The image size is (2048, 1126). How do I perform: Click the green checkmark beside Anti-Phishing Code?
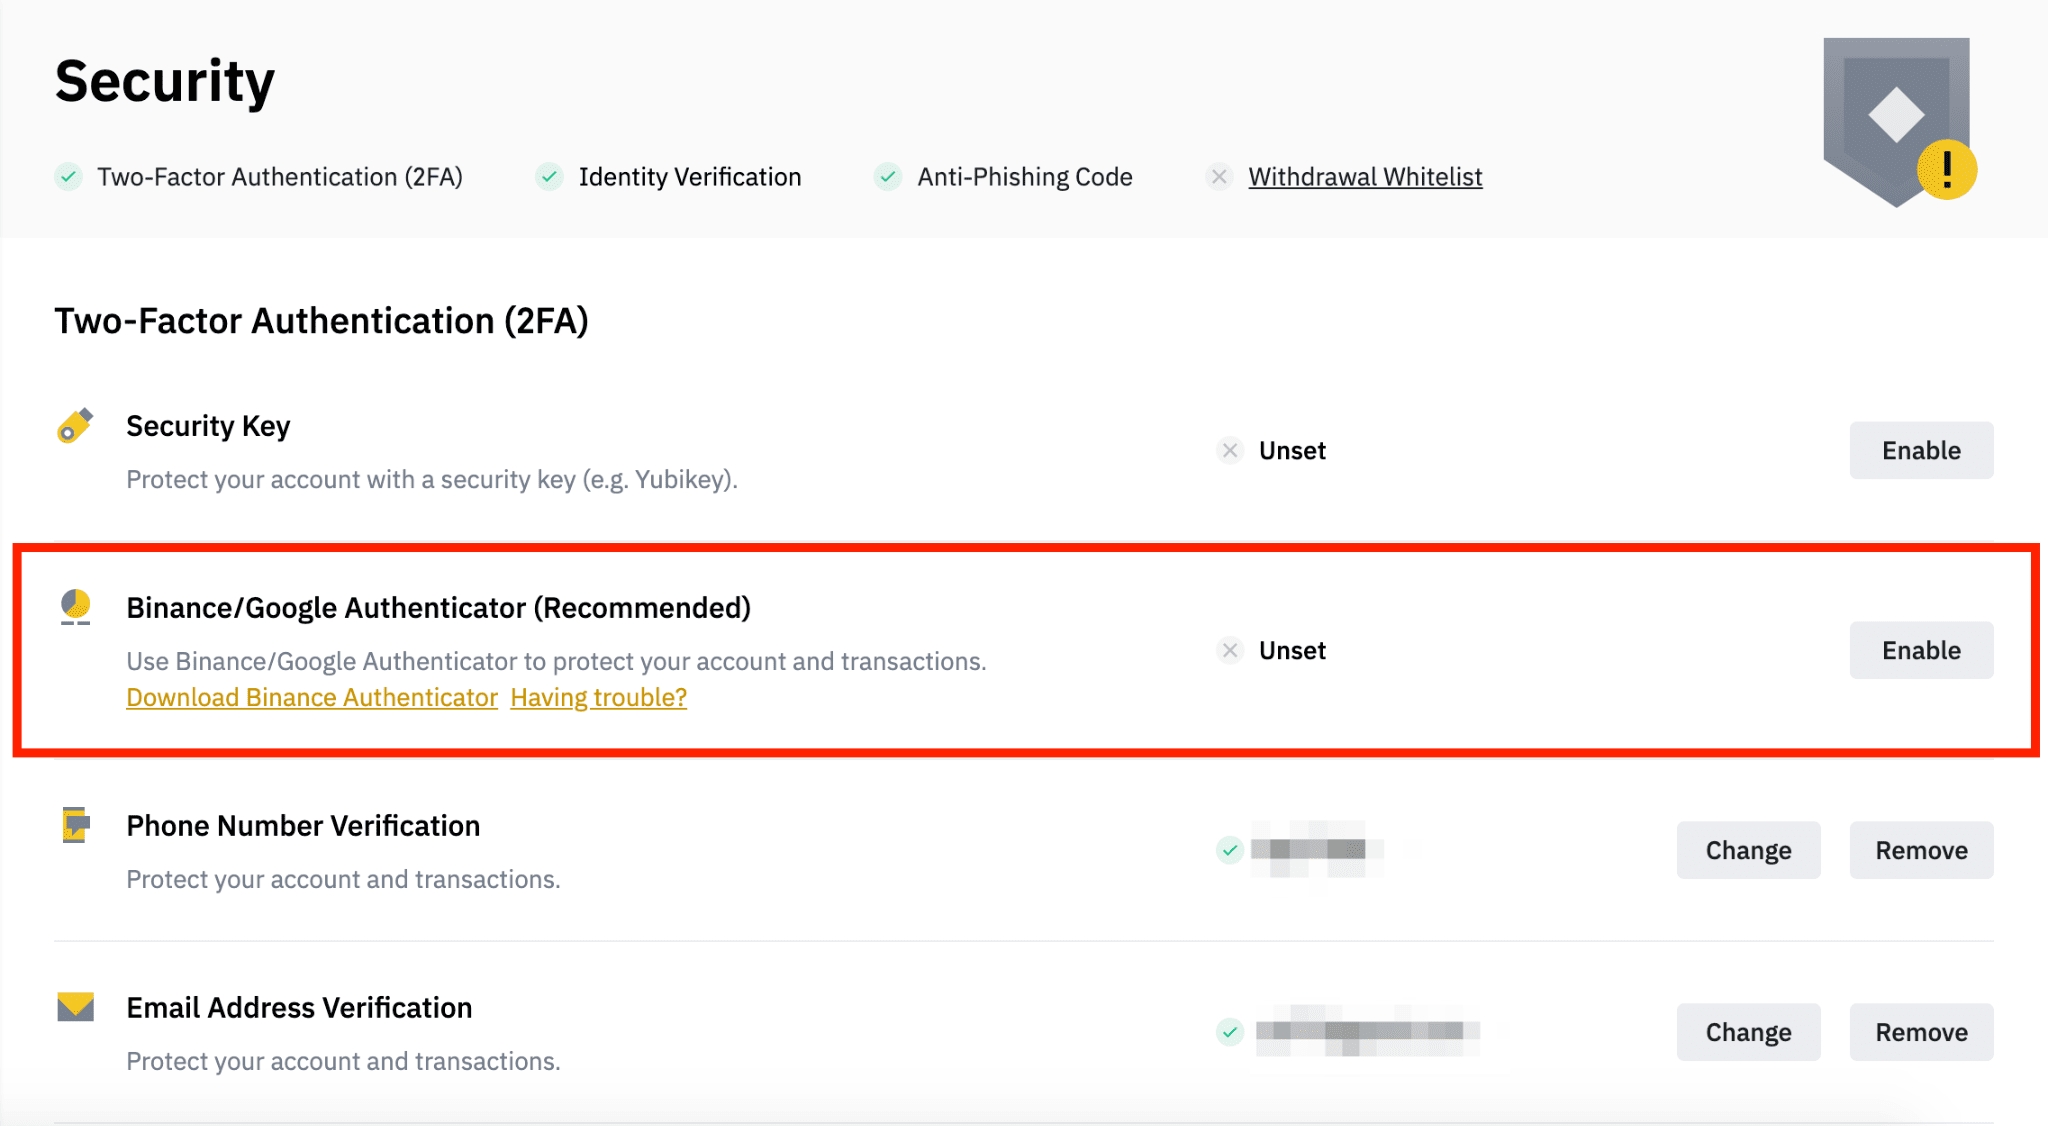887,177
